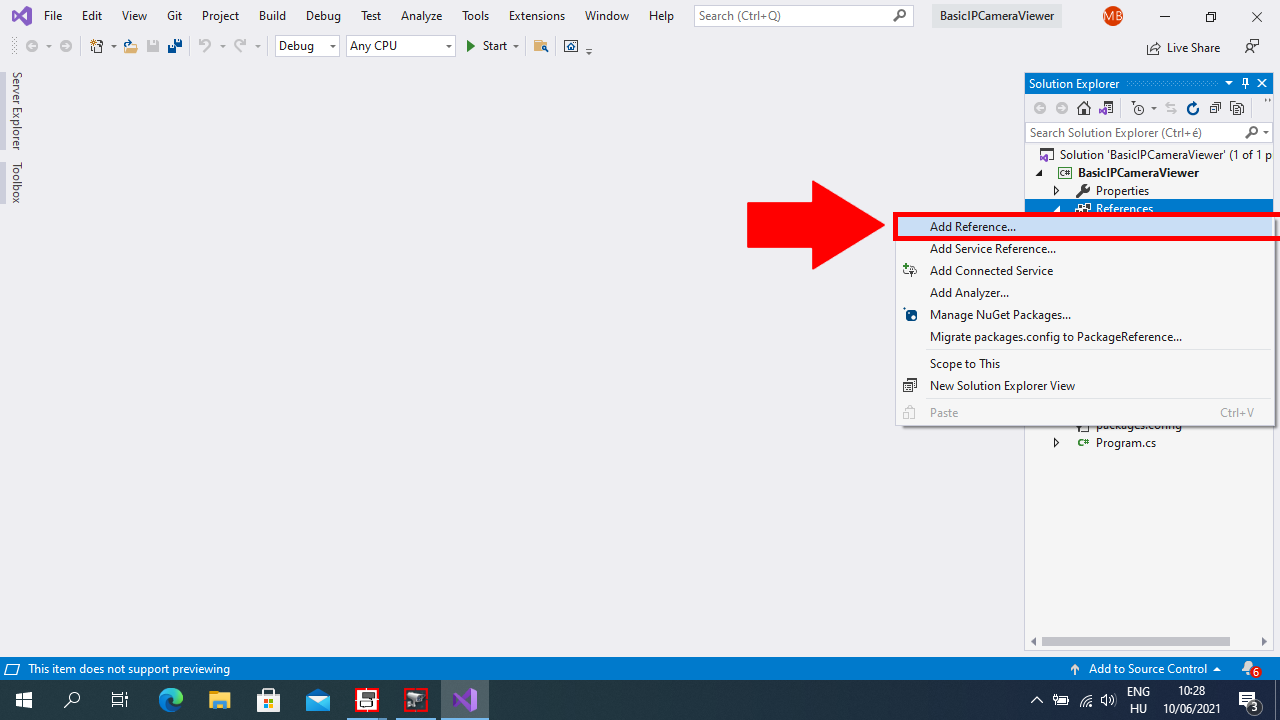Viewport: 1280px width, 720px height.
Task: Click the MB account avatar
Action: tap(1113, 16)
